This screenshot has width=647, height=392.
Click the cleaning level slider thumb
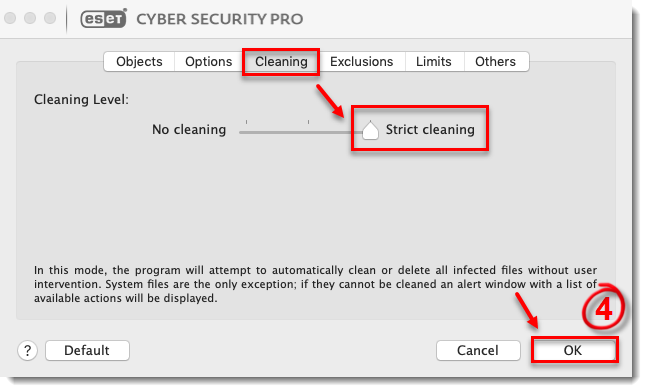pyautogui.click(x=370, y=131)
